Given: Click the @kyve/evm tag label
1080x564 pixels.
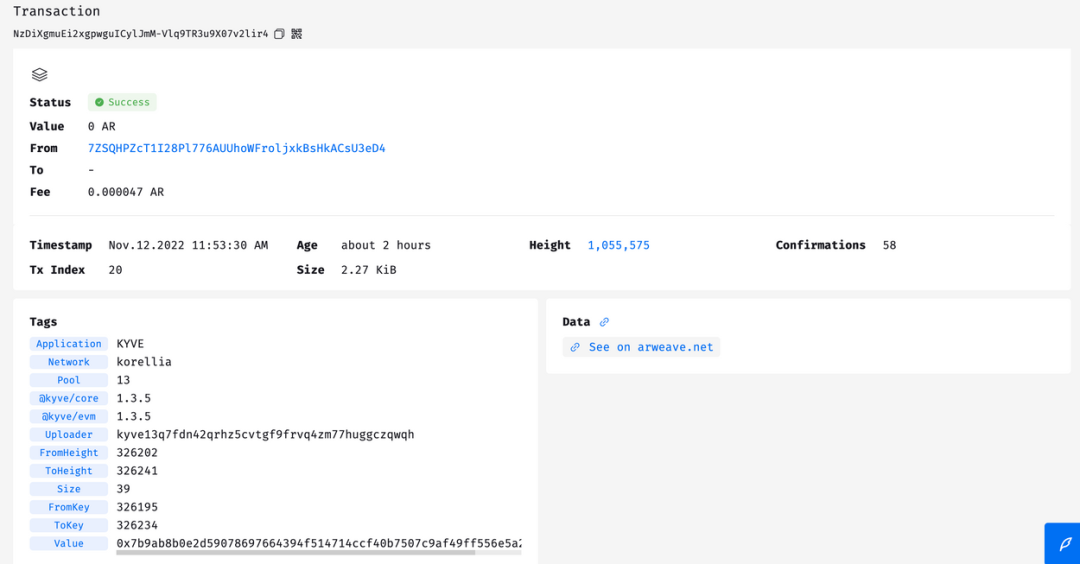Looking at the screenshot, I should click(x=69, y=416).
